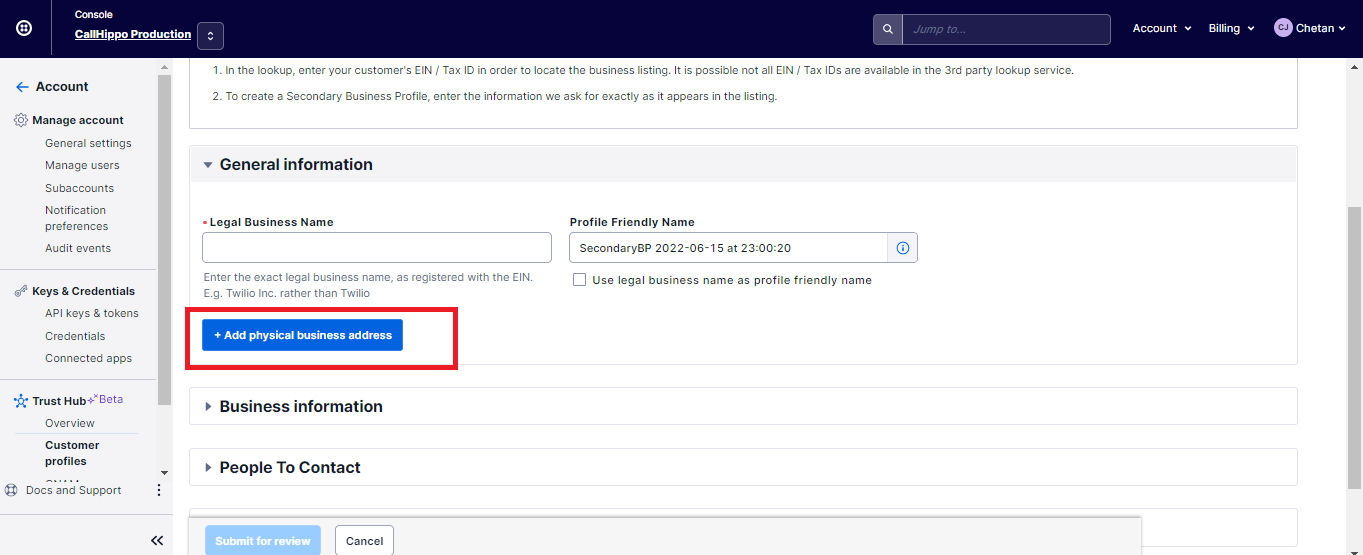Collapse the sidebar with double chevron
1363x555 pixels.
[x=157, y=540]
